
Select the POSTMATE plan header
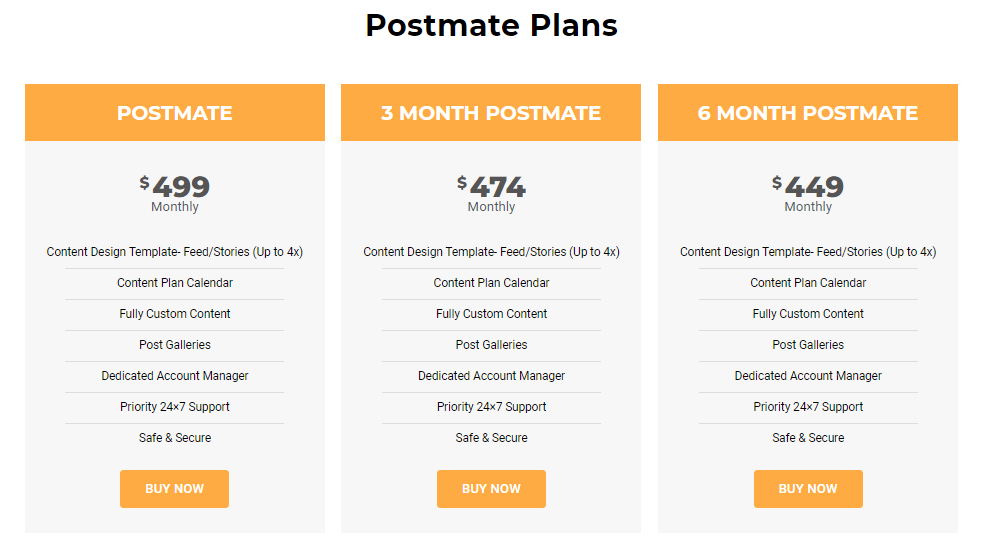(175, 113)
